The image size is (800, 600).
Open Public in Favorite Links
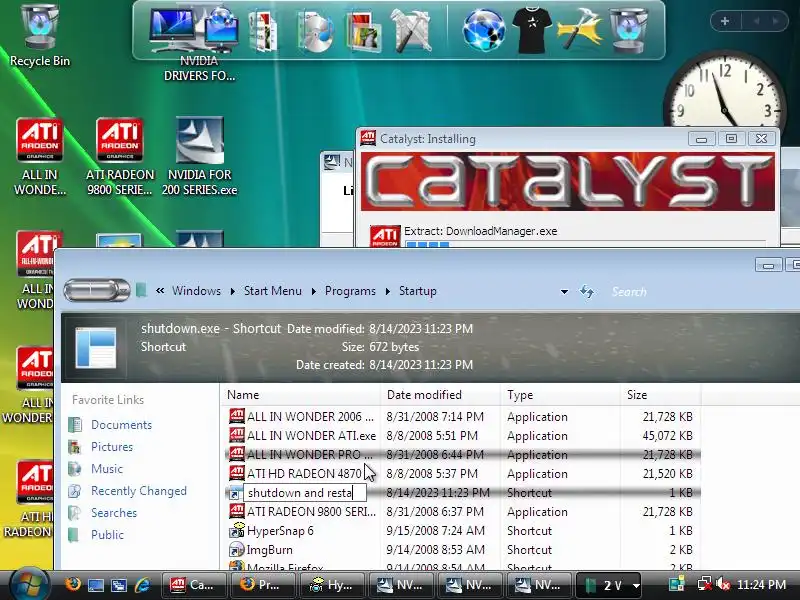point(107,535)
